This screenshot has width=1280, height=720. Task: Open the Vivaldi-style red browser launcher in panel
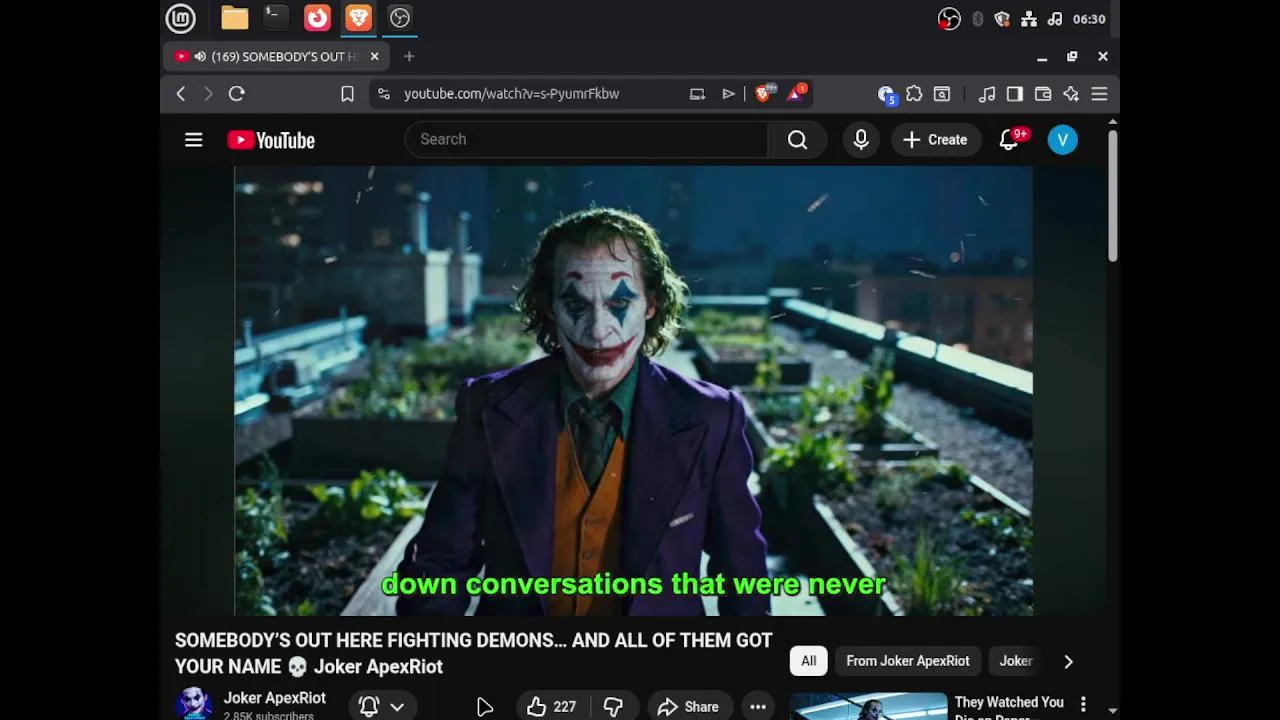click(x=317, y=18)
